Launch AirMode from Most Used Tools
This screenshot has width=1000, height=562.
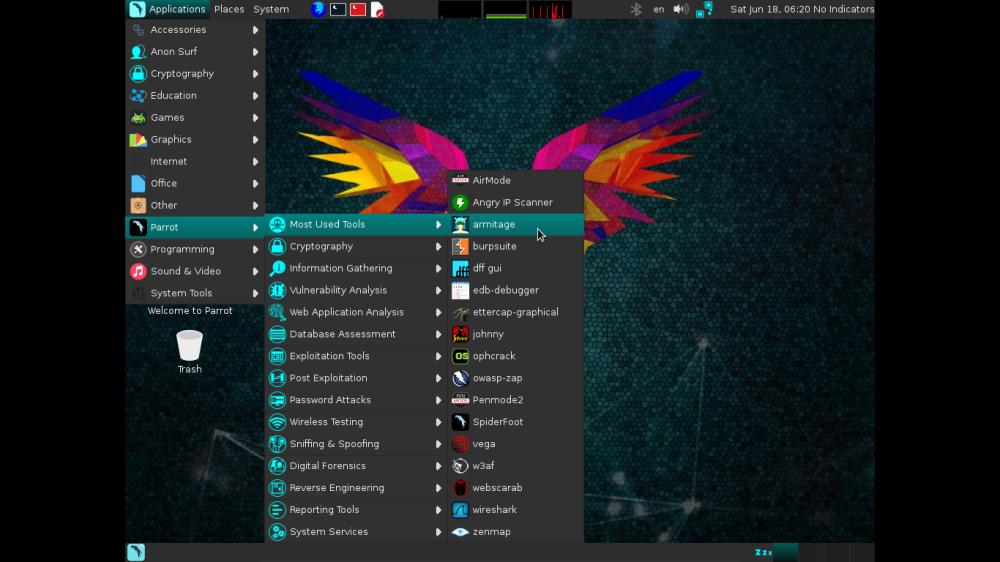pos(515,181)
